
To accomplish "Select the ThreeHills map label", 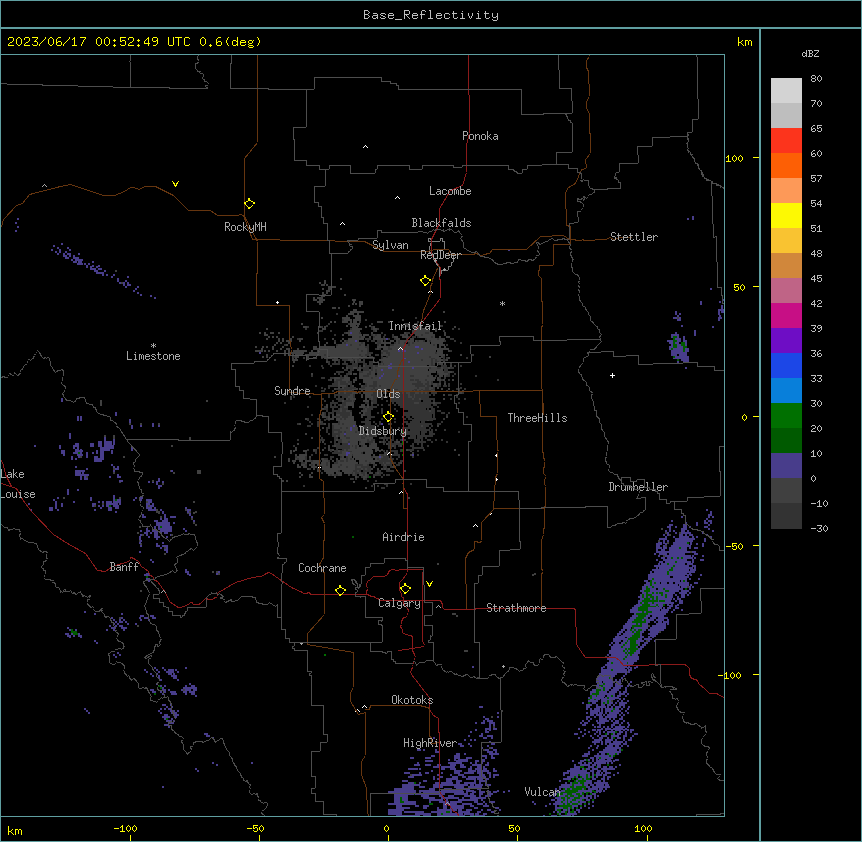I will [537, 418].
